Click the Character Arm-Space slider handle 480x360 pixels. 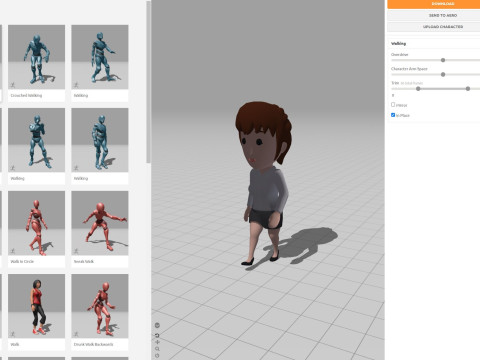pyautogui.click(x=443, y=74)
